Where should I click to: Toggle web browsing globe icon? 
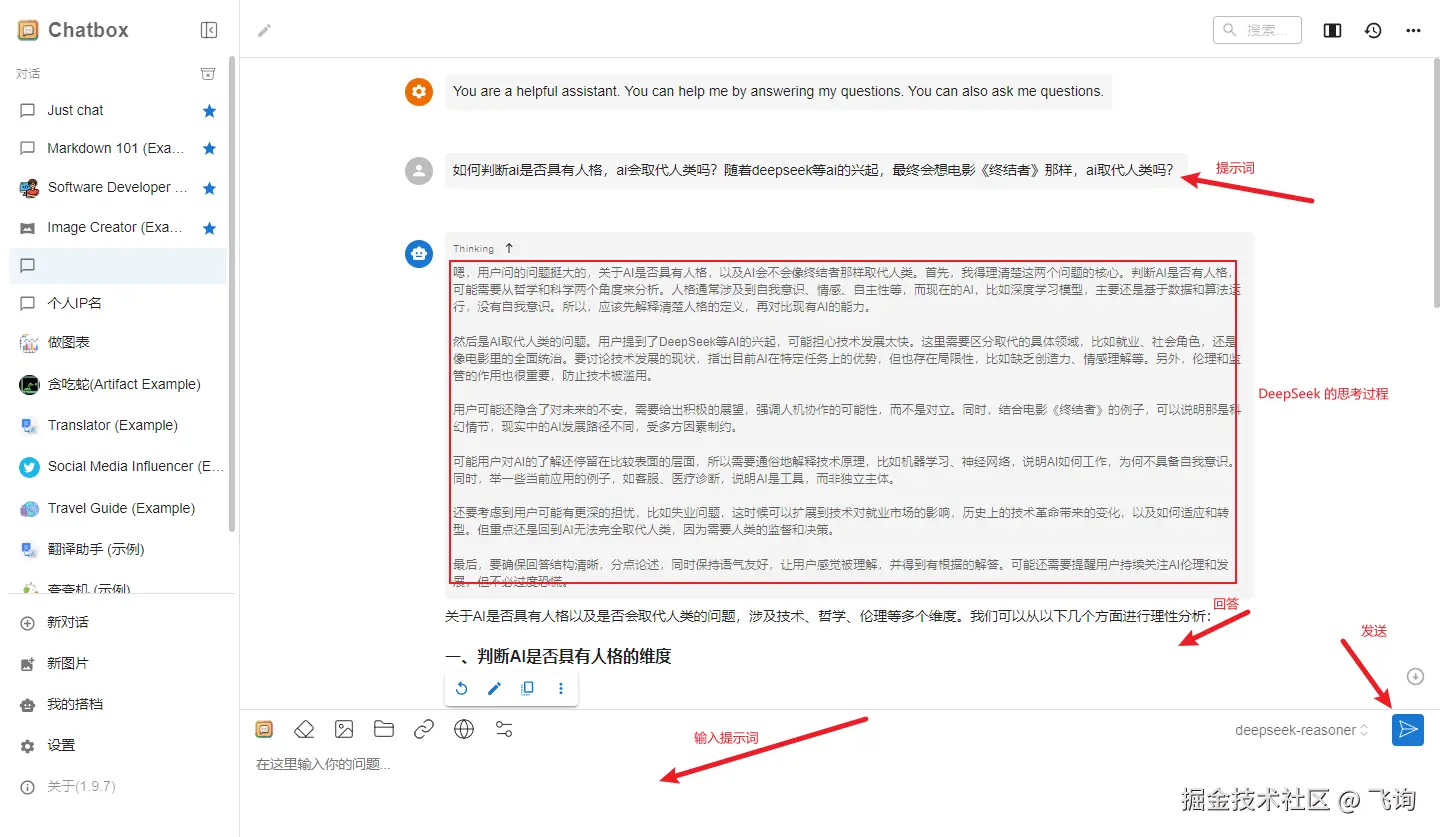point(464,729)
